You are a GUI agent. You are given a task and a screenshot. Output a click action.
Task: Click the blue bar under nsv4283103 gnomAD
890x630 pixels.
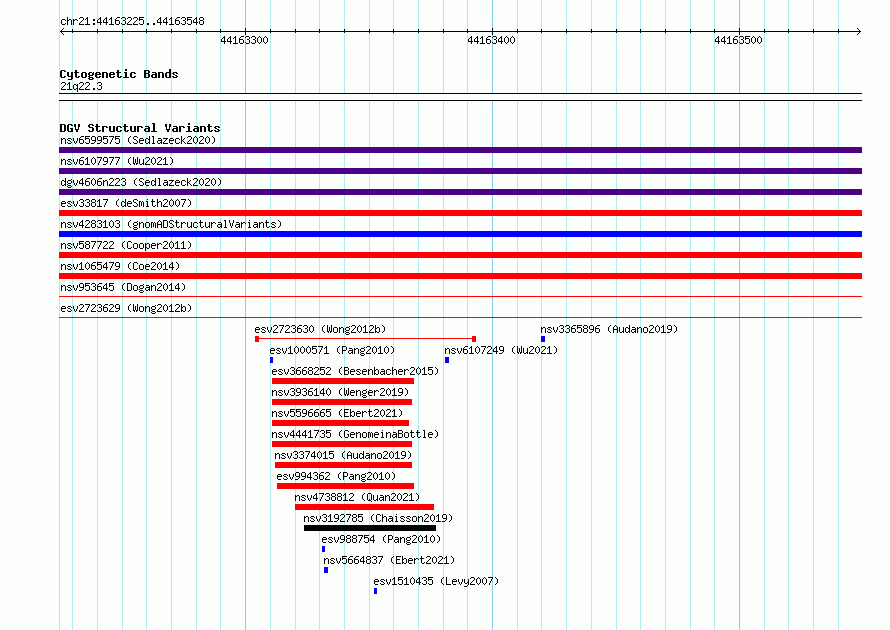[x=460, y=234]
